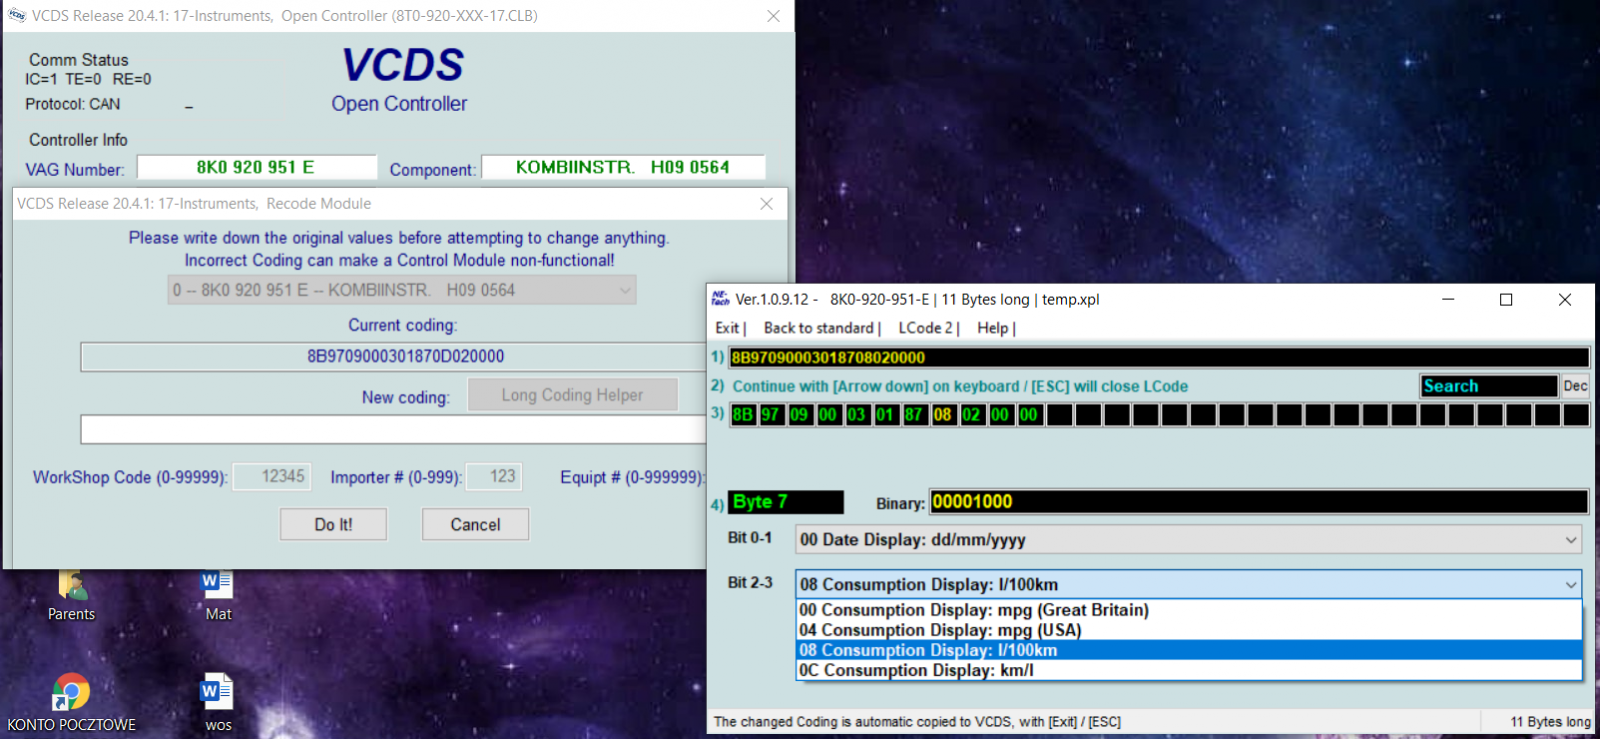Select byte 8 cell with value 02

pos(972,414)
